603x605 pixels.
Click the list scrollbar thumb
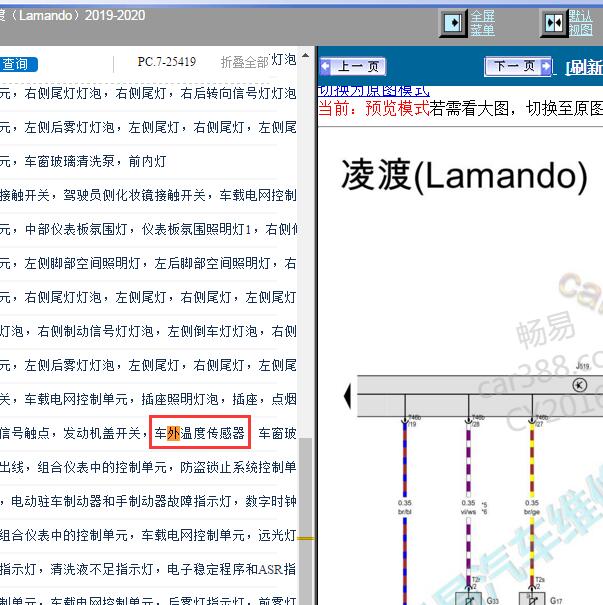(x=306, y=522)
